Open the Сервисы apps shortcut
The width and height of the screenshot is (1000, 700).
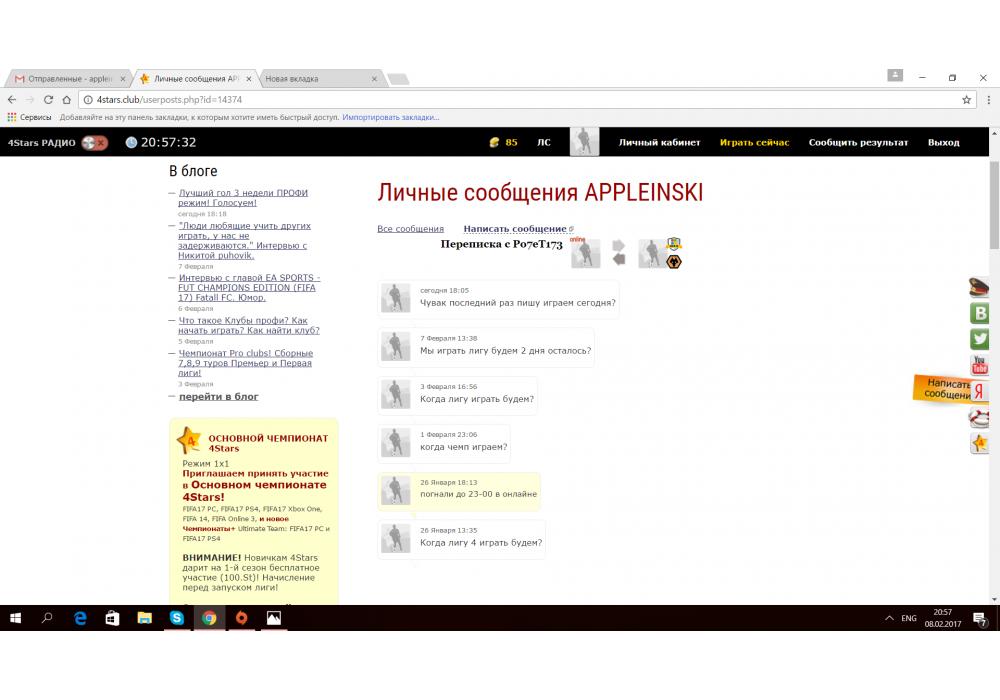click(x=29, y=117)
